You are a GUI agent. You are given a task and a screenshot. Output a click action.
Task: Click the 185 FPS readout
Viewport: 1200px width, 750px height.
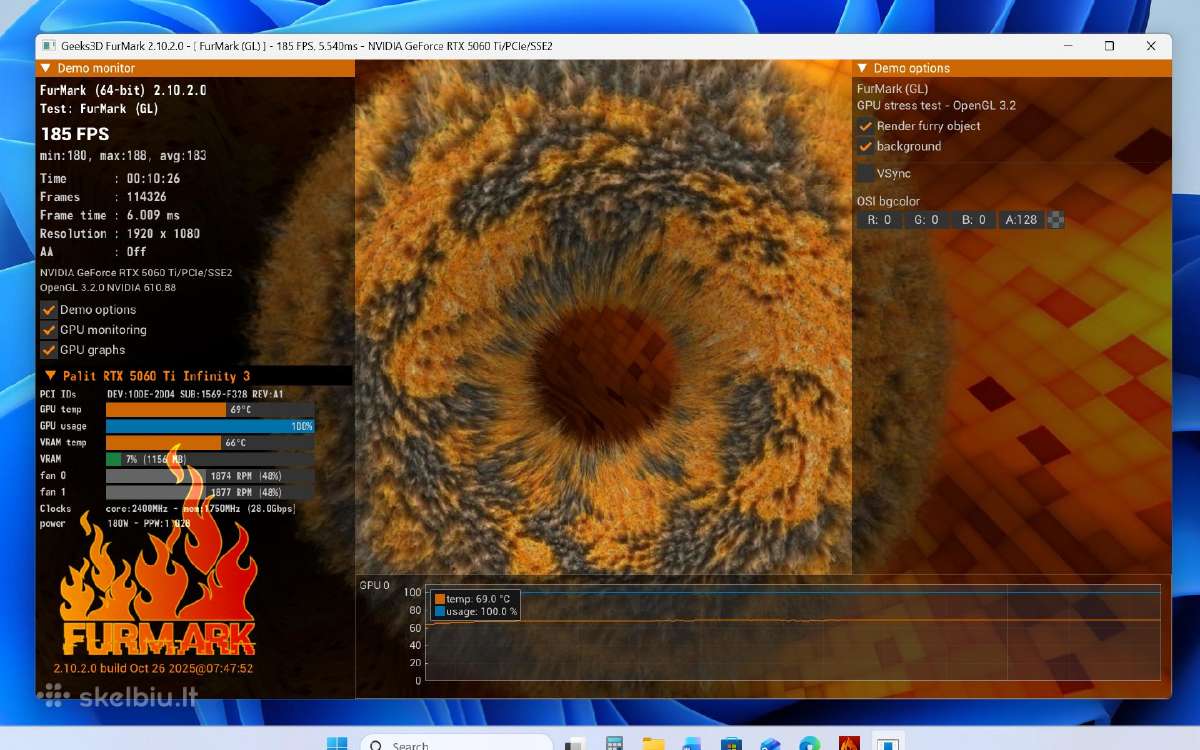click(x=75, y=134)
